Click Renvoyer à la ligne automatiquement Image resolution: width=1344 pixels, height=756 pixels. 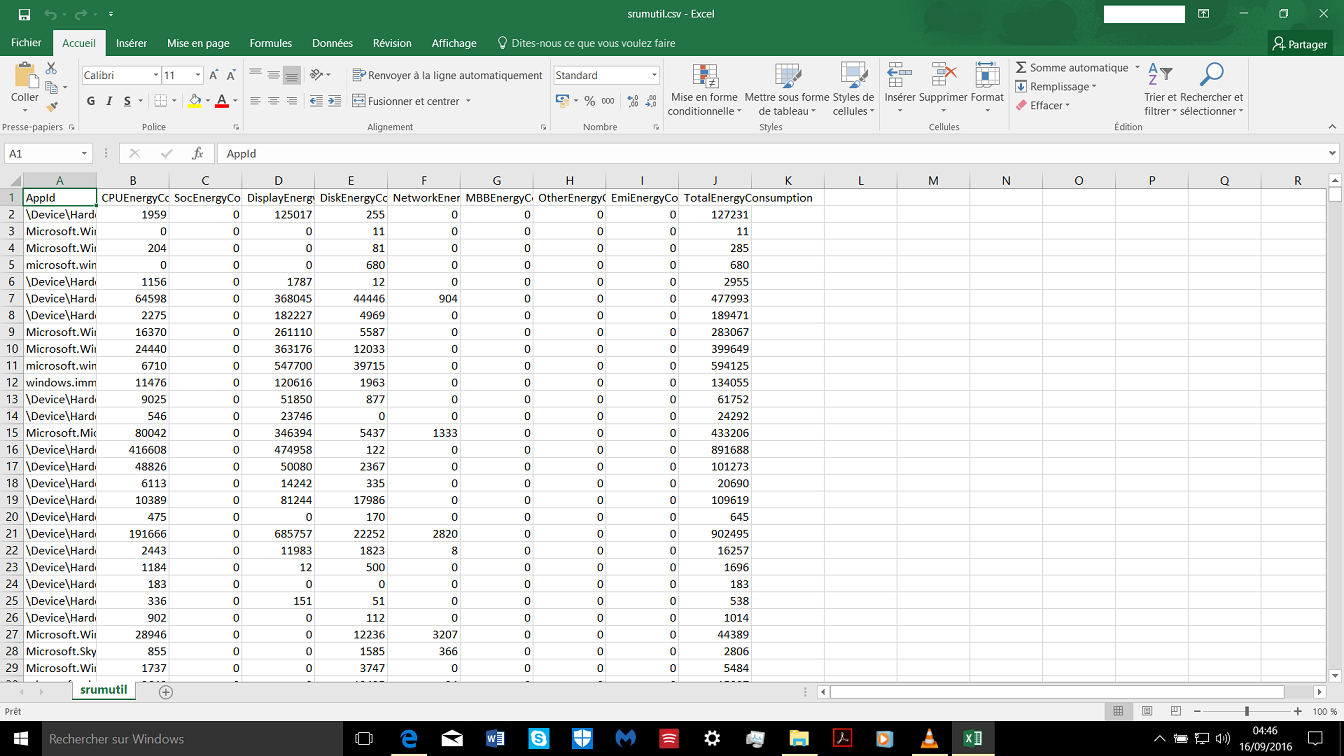pos(447,75)
